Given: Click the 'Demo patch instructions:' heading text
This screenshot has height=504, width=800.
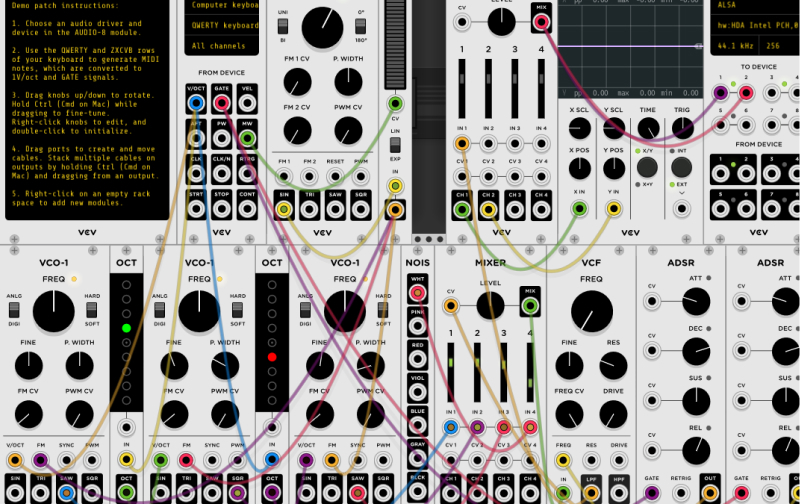Looking at the screenshot, I should [65, 6].
